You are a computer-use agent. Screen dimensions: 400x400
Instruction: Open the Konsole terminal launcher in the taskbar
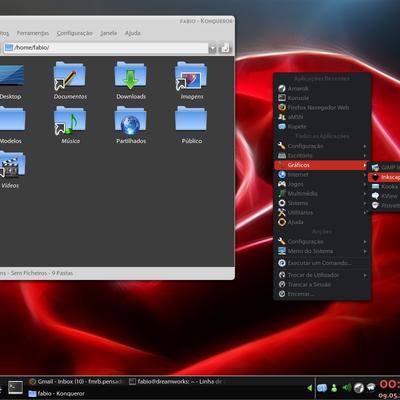(15, 387)
